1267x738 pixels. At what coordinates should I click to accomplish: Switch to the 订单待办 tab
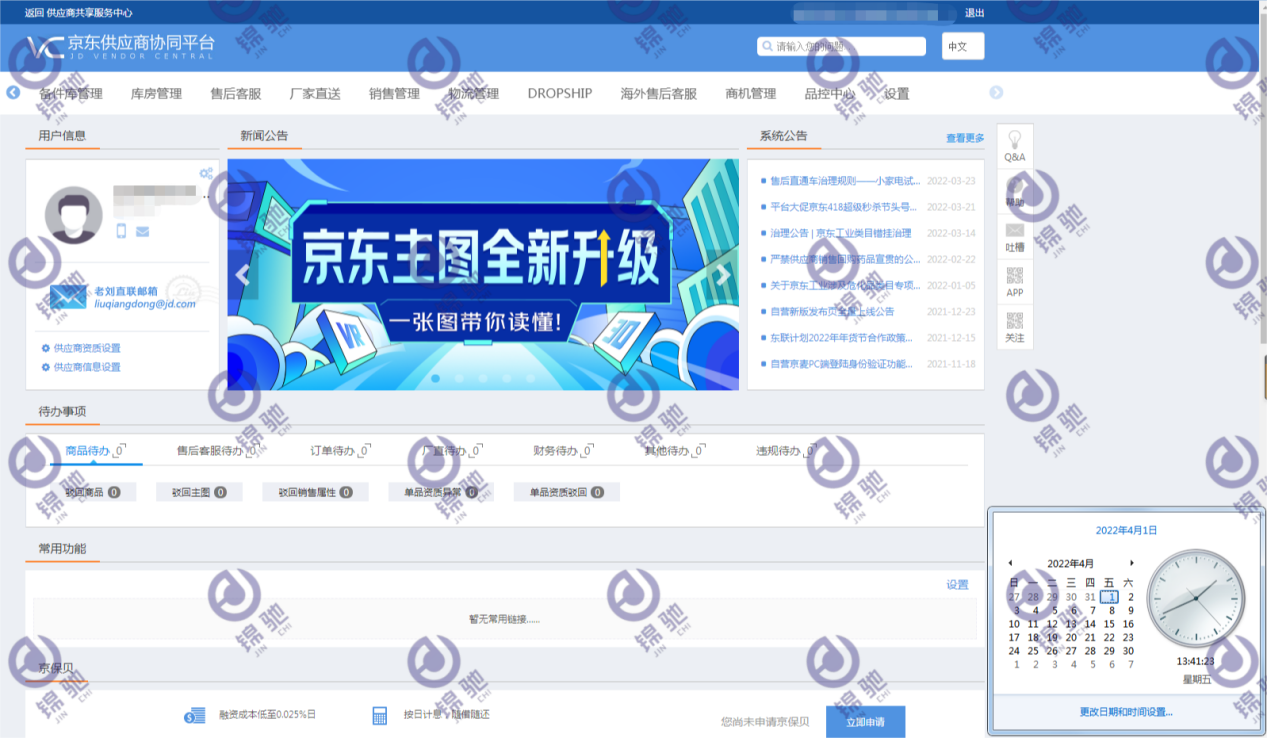[331, 450]
